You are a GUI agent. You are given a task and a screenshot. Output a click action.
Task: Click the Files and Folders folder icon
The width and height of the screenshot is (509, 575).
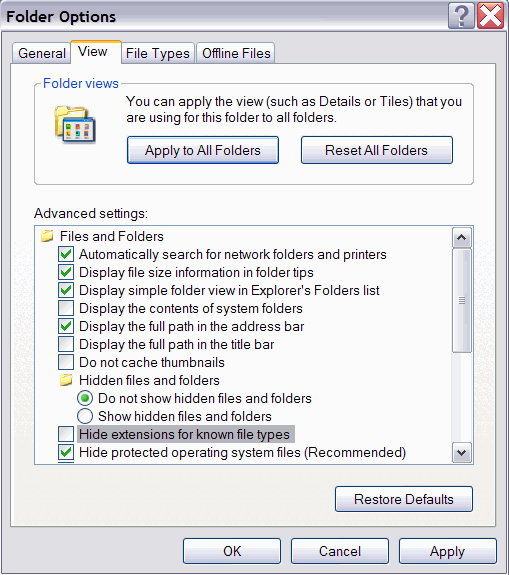pyautogui.click(x=47, y=236)
